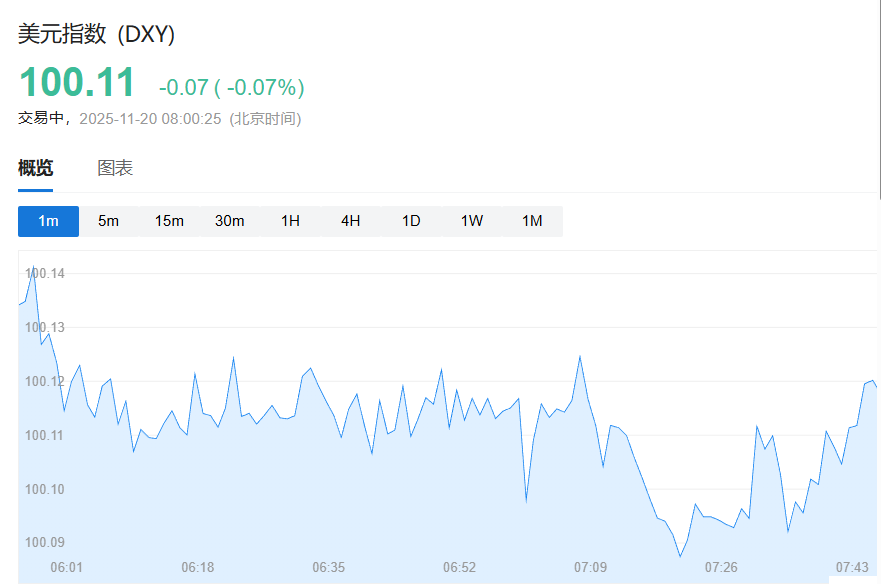This screenshot has height=584, width=881.
Task: Click the 06:18 time axis label
Action: (x=198, y=567)
